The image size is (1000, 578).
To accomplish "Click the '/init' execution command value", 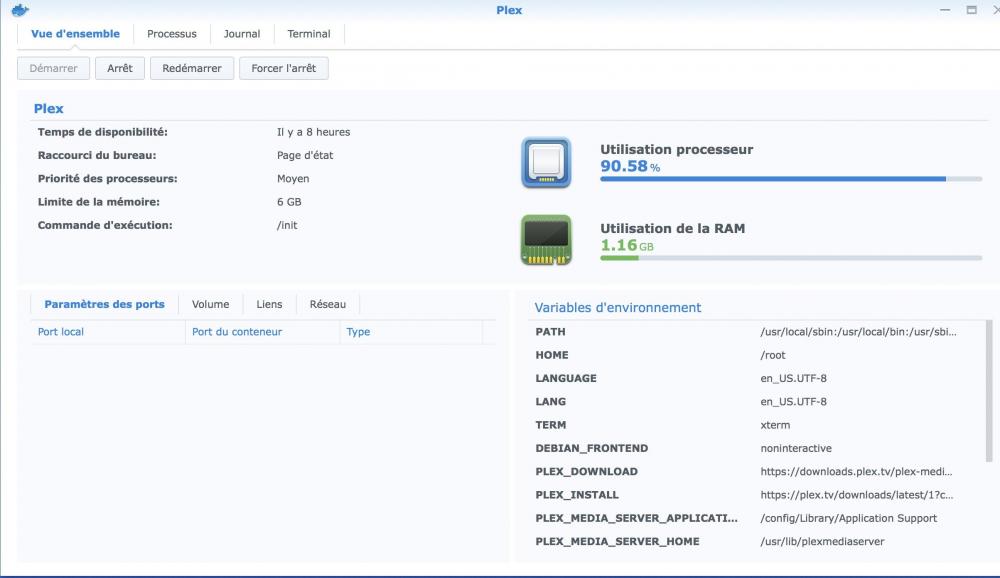I will (287, 225).
